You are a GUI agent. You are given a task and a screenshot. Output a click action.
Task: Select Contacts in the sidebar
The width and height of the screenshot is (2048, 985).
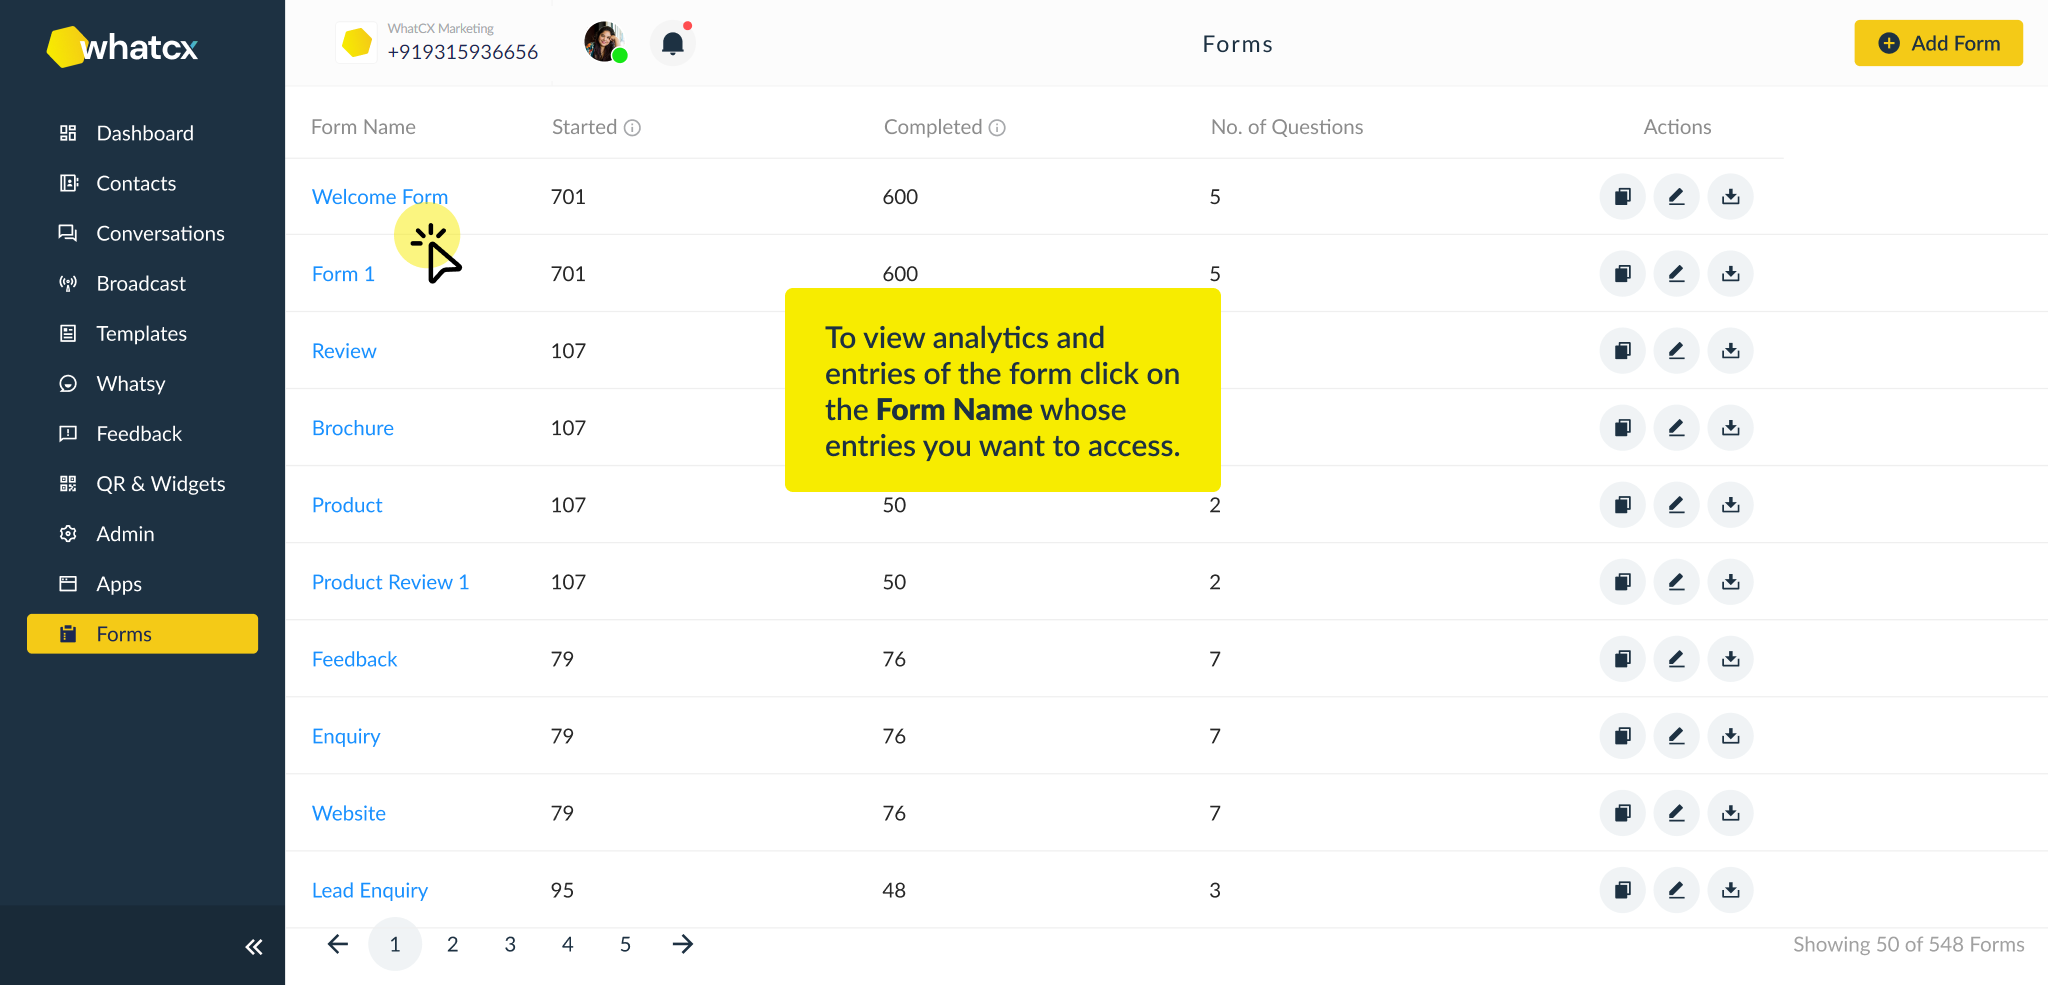pyautogui.click(x=136, y=183)
